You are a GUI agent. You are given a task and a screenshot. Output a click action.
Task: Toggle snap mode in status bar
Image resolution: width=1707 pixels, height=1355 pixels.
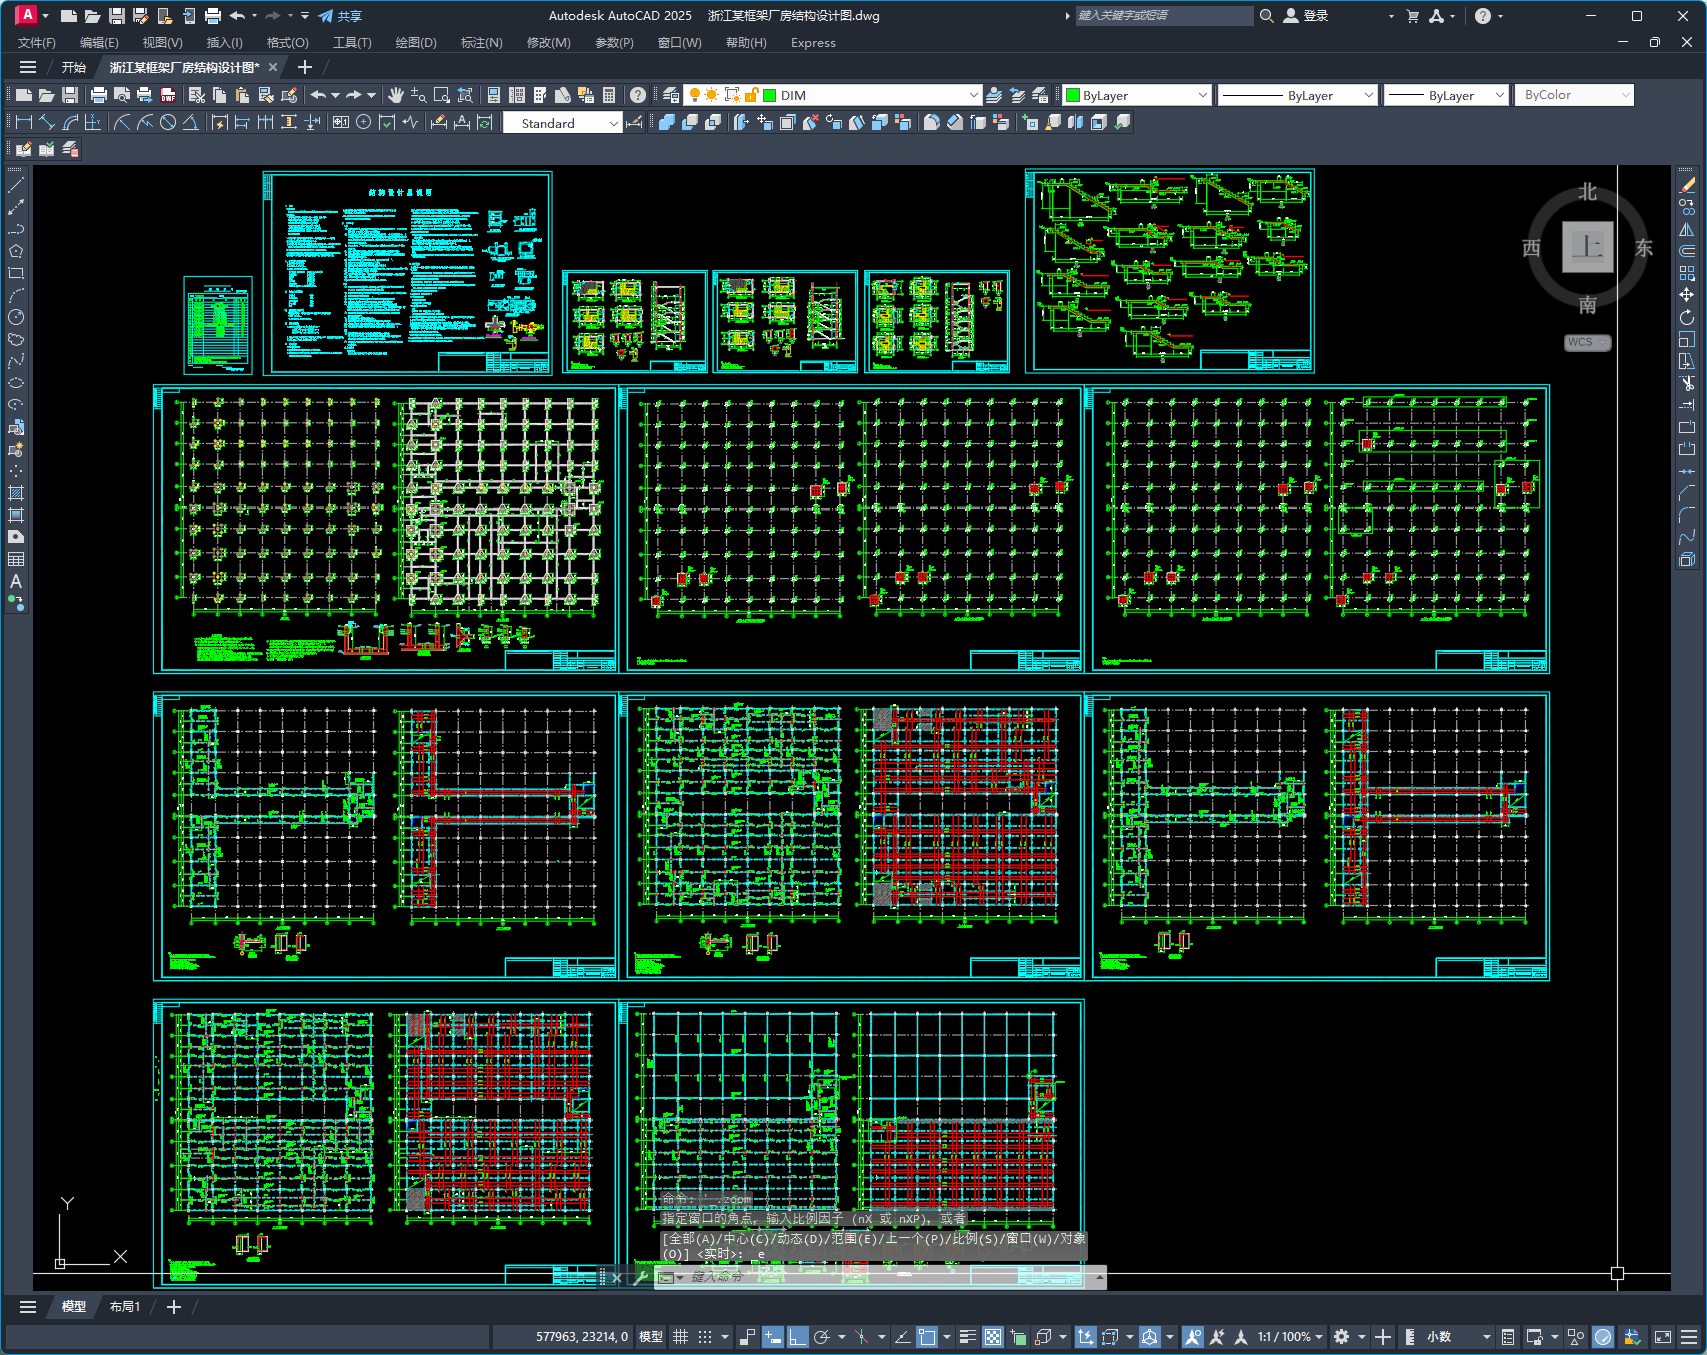705,1337
